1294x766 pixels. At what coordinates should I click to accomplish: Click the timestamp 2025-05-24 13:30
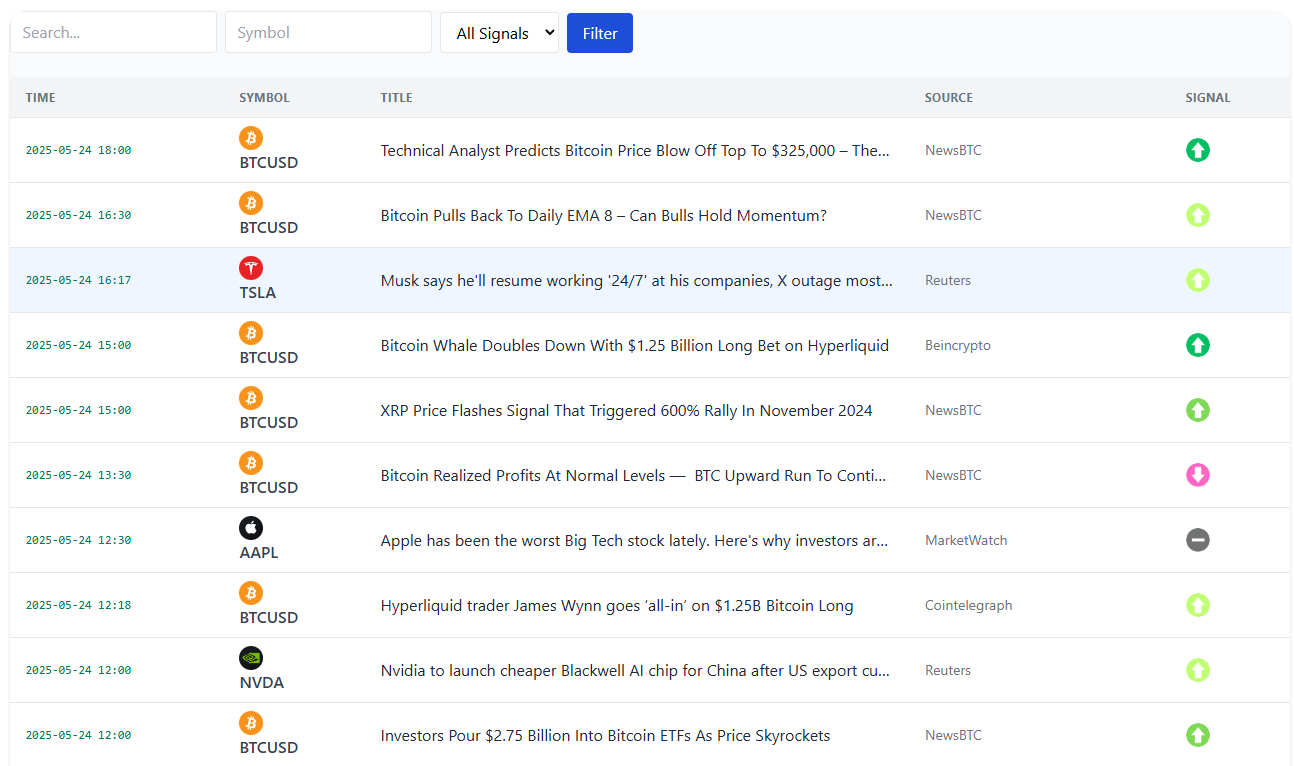pyautogui.click(x=78, y=475)
